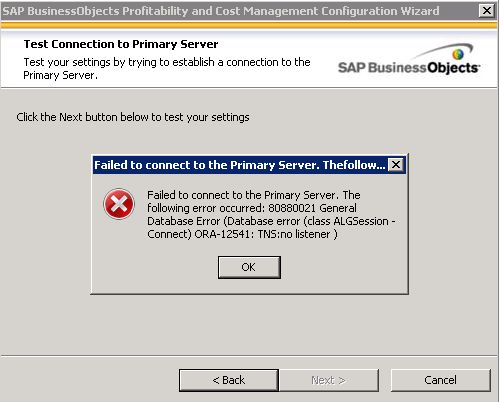This screenshot has width=499, height=402.
Task: Click the 'Failed to connect' message's first line
Action: 254,195
